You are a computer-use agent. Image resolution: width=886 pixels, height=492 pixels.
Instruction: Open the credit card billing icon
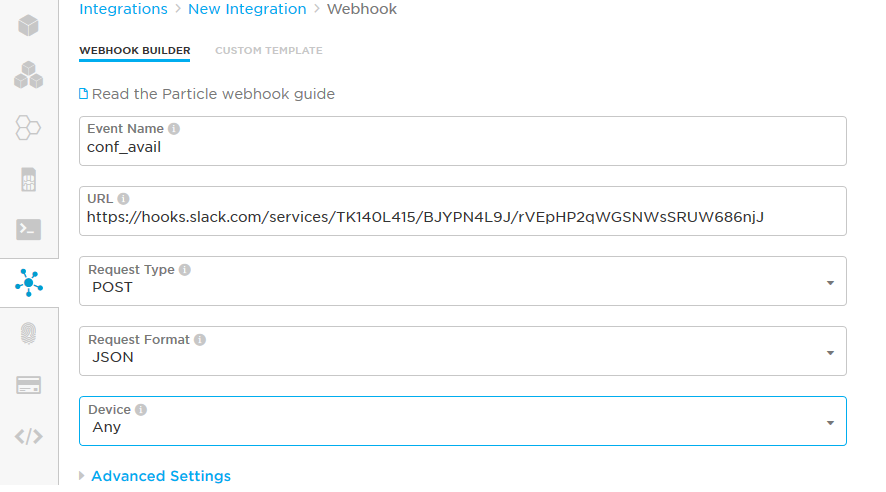[29, 385]
